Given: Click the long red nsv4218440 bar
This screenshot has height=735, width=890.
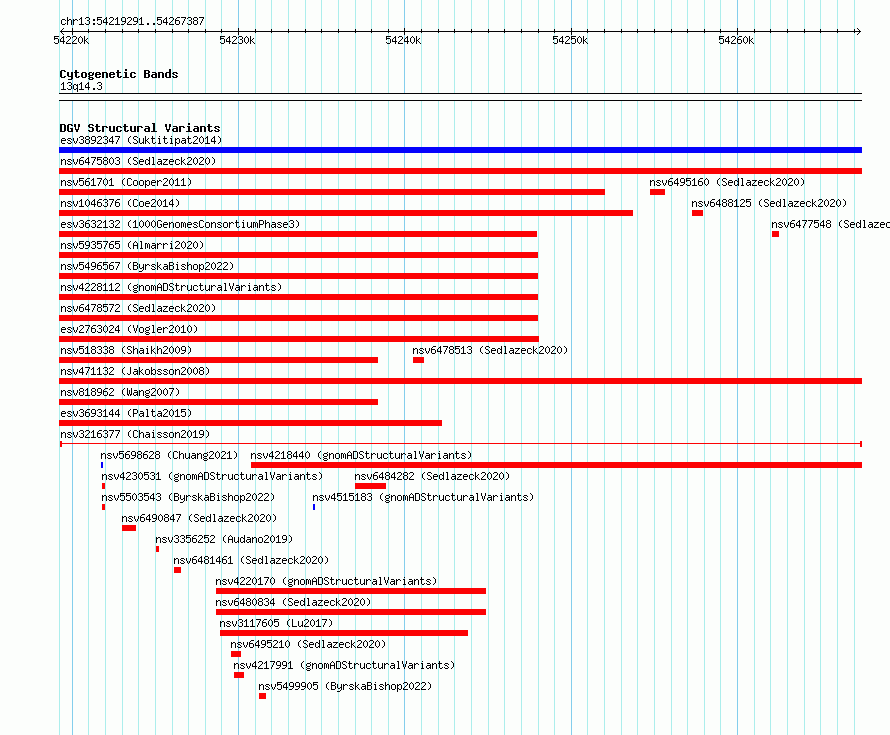Looking at the screenshot, I should [556, 465].
